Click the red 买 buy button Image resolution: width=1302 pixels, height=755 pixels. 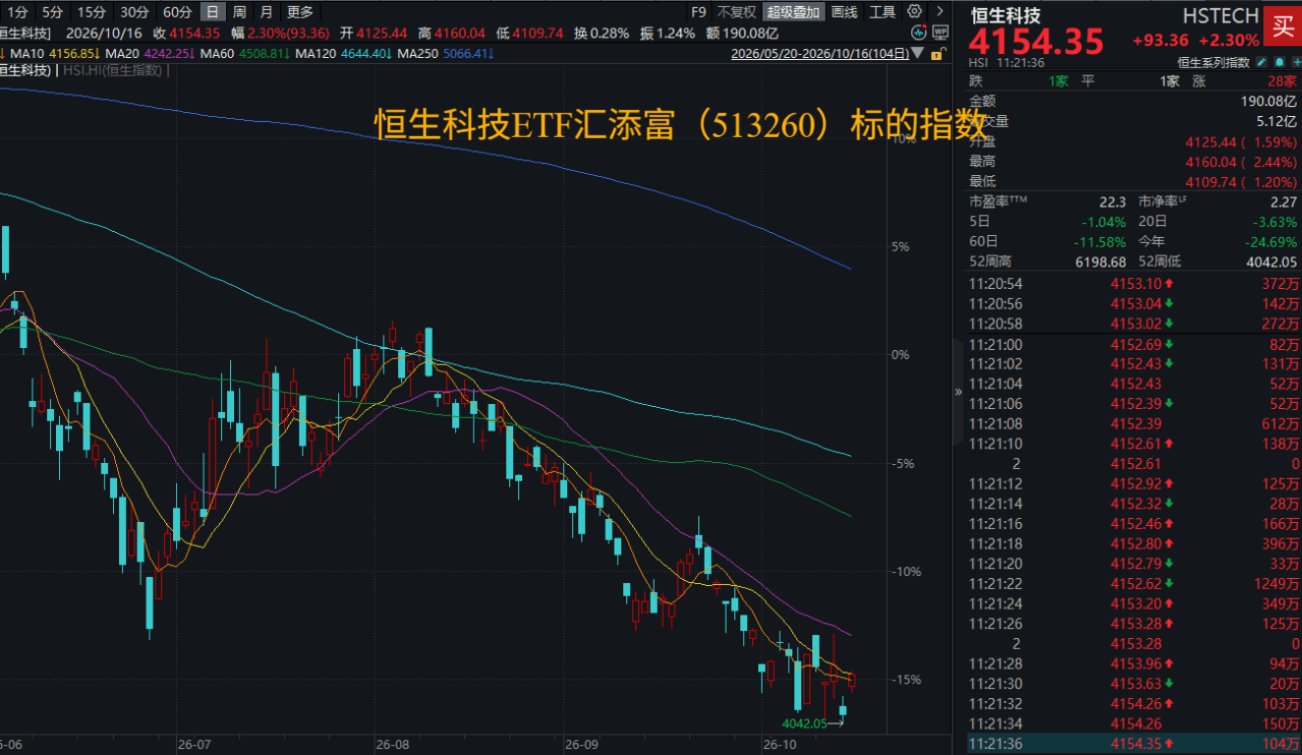pyautogui.click(x=1281, y=25)
